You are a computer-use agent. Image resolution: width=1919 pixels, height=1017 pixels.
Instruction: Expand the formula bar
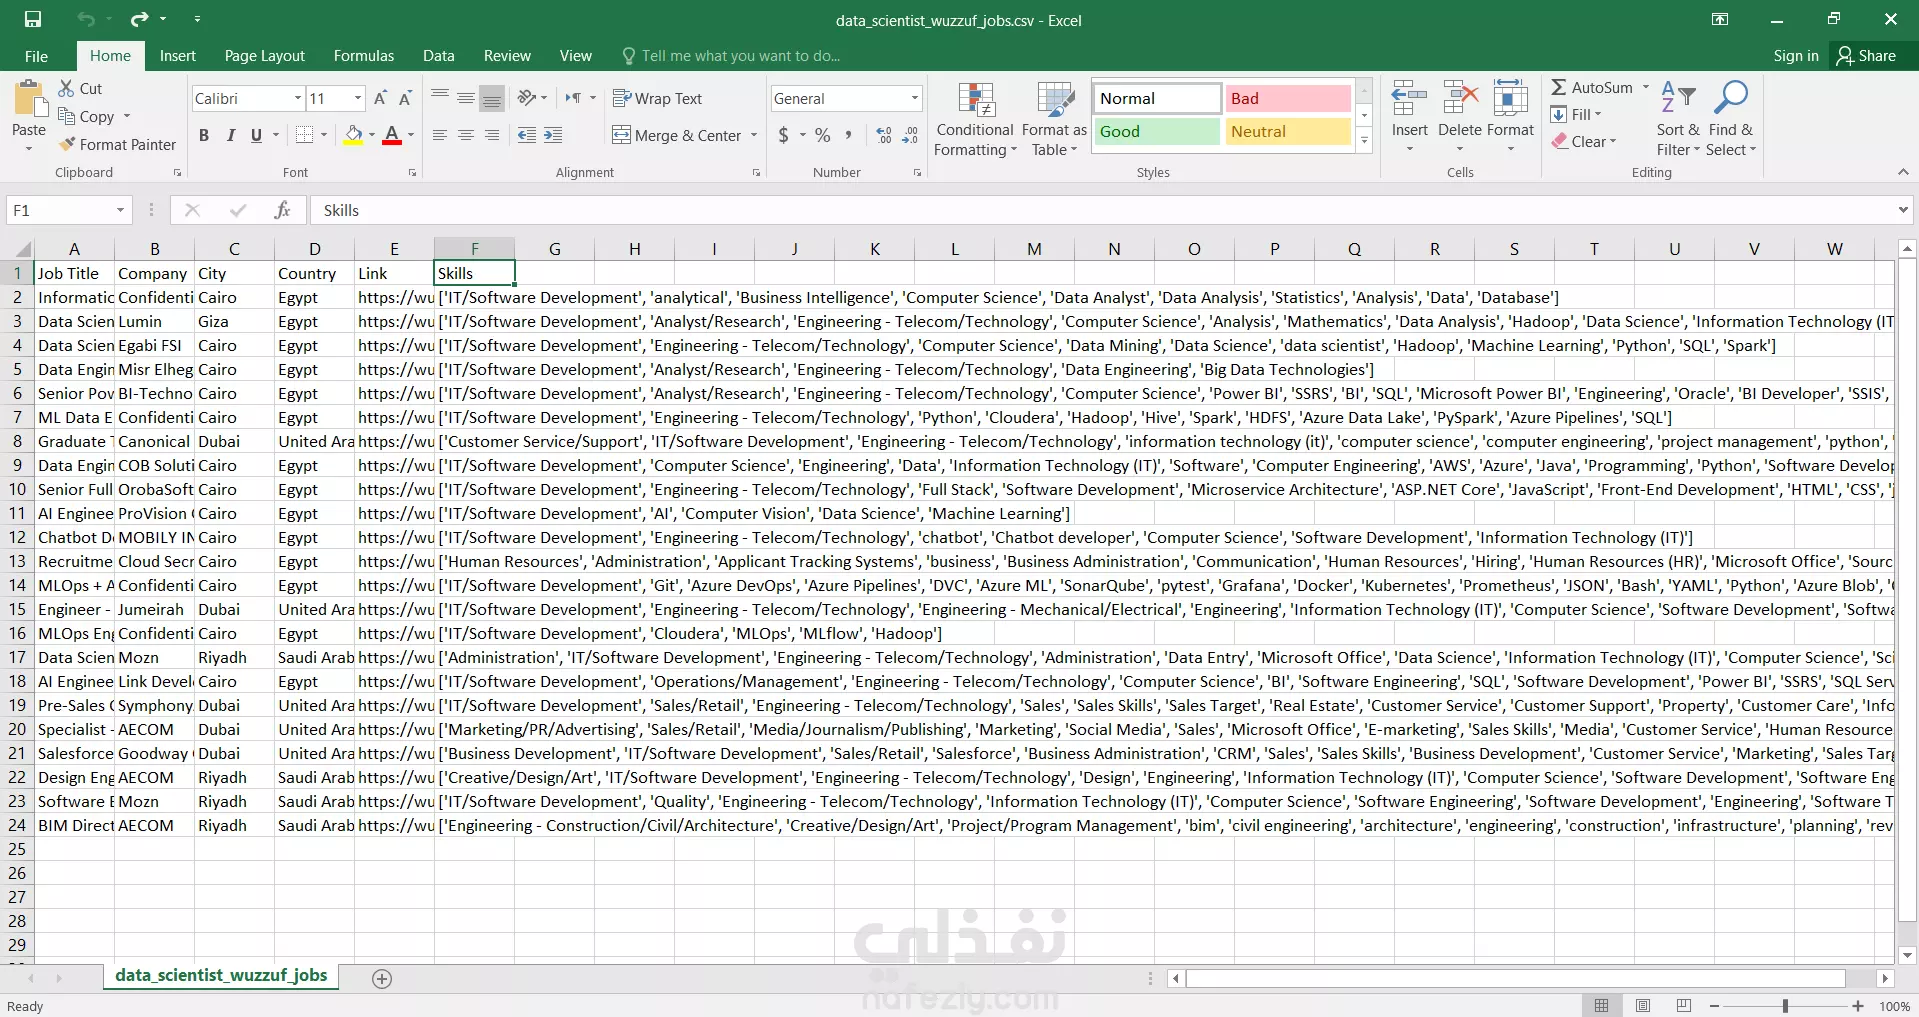pos(1903,210)
